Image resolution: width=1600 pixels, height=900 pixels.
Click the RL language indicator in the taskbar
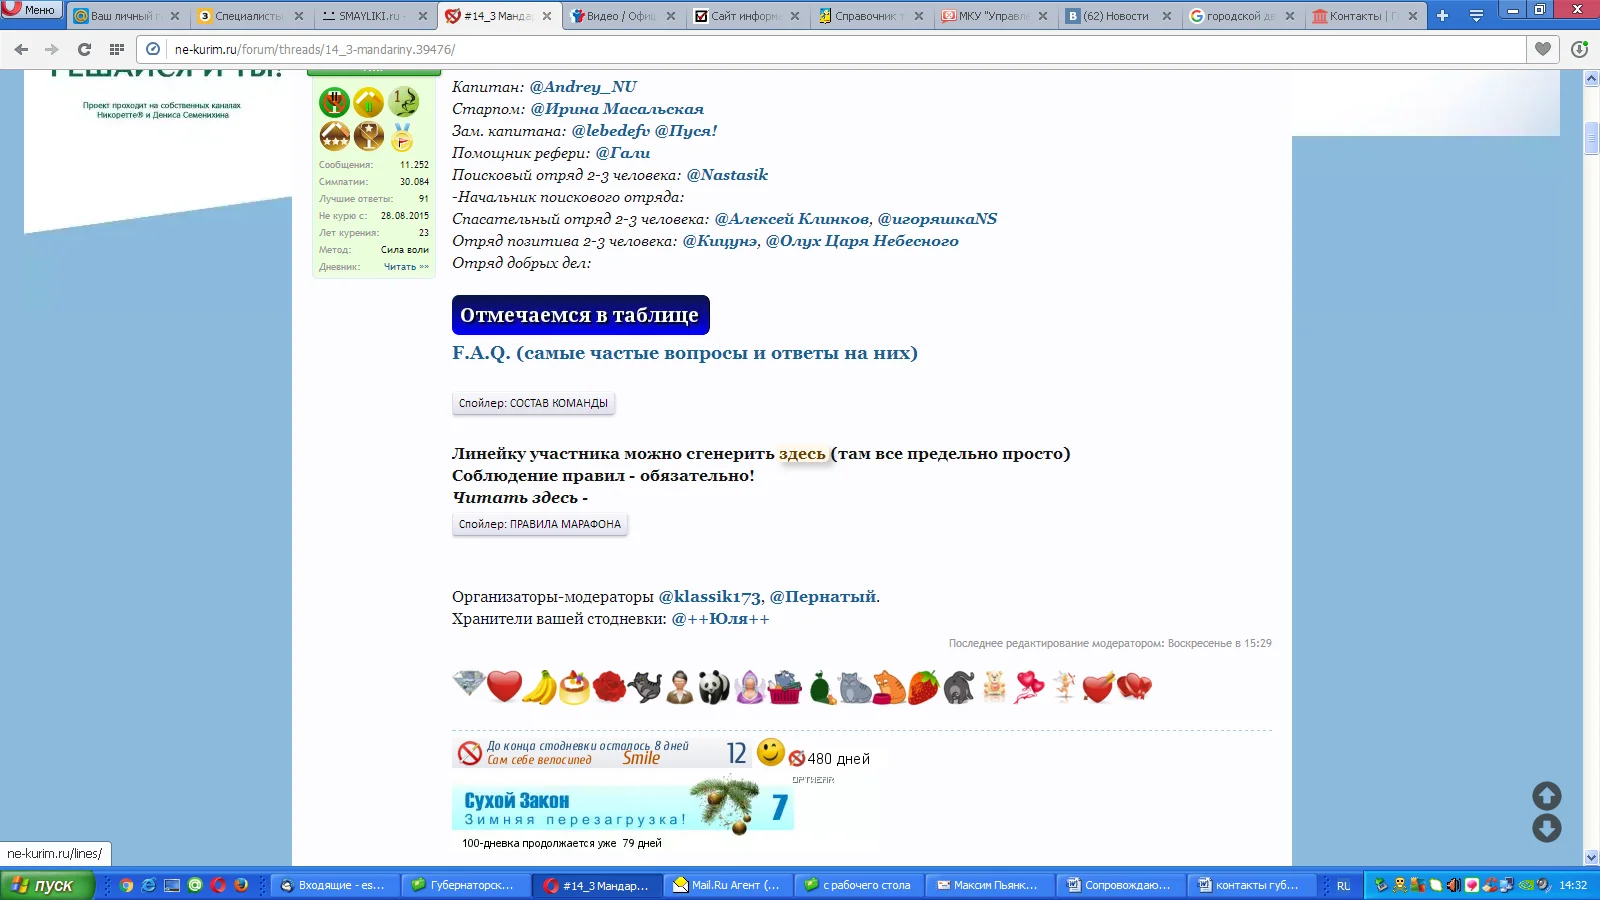click(1343, 886)
